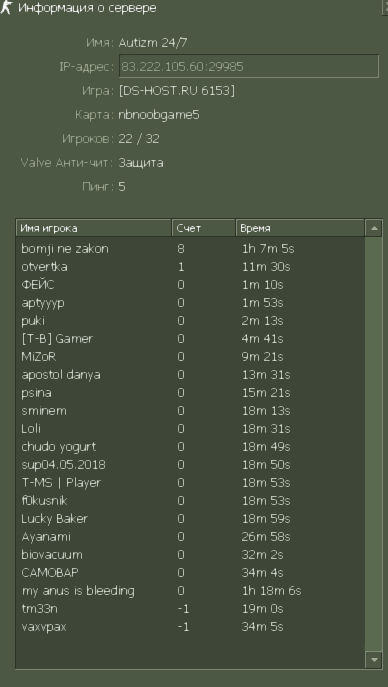Select player otvertka in the list

point(190,267)
